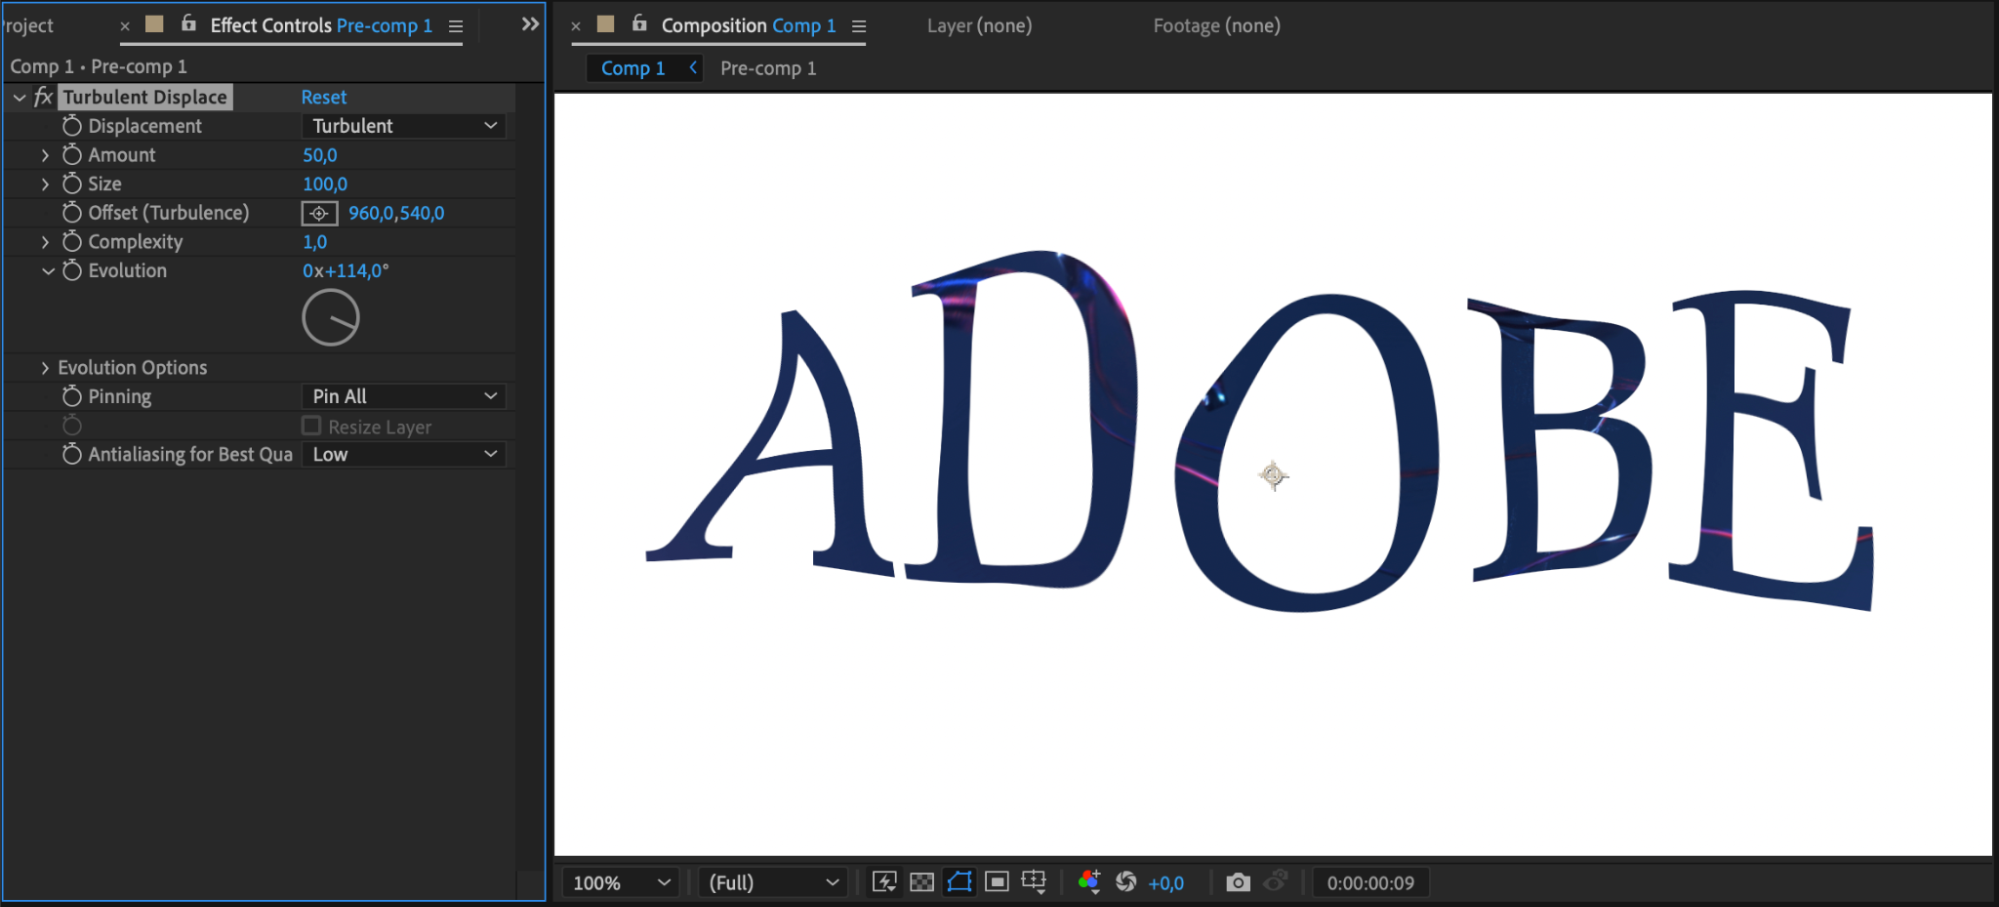Click the Size value 100,0
1999x907 pixels.
325,184
